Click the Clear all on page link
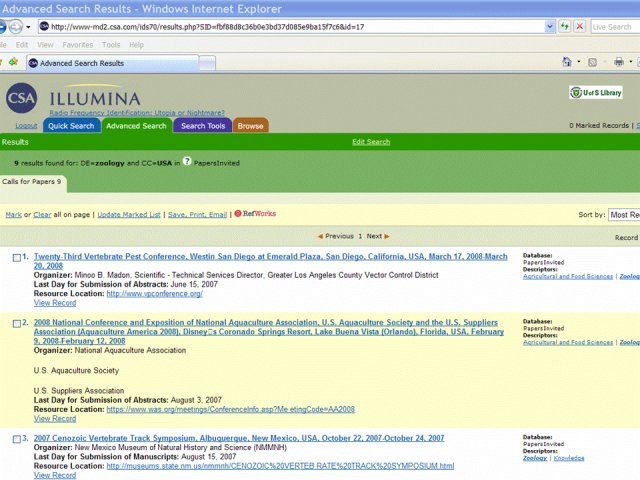Viewport: 640px width, 480px height. tap(42, 215)
